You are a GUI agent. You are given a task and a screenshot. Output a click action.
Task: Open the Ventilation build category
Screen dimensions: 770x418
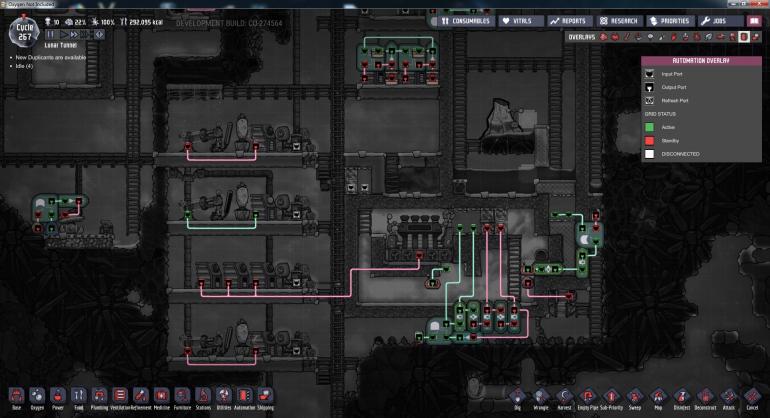120,396
